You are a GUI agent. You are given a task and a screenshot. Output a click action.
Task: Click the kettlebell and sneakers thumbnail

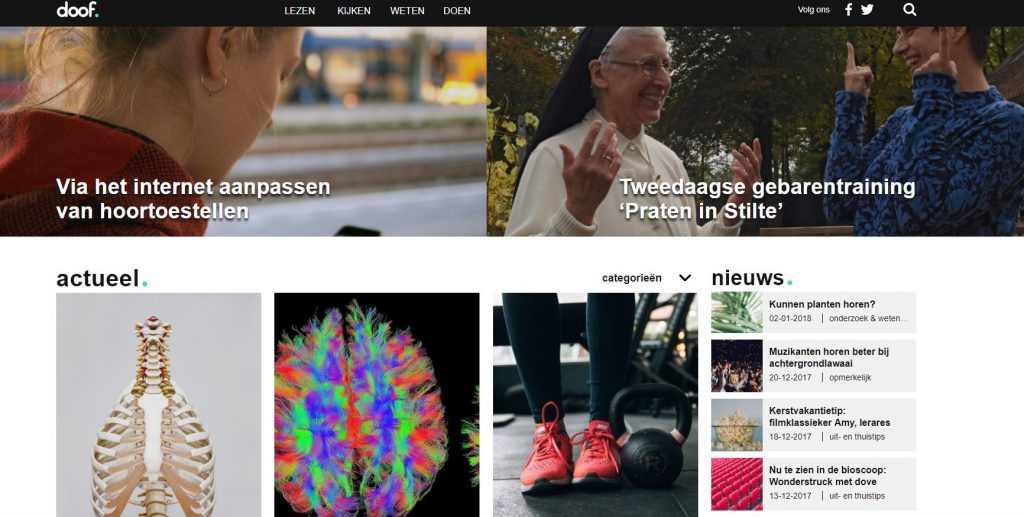point(595,405)
